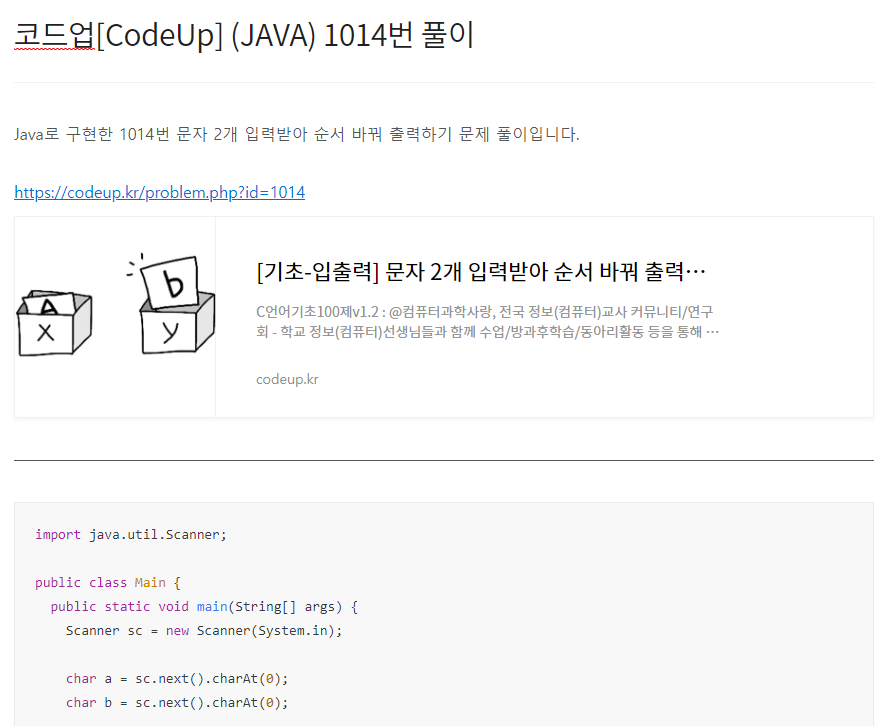Click the import java.util.Scanner code line
The width and height of the screenshot is (889, 726).
(130, 534)
